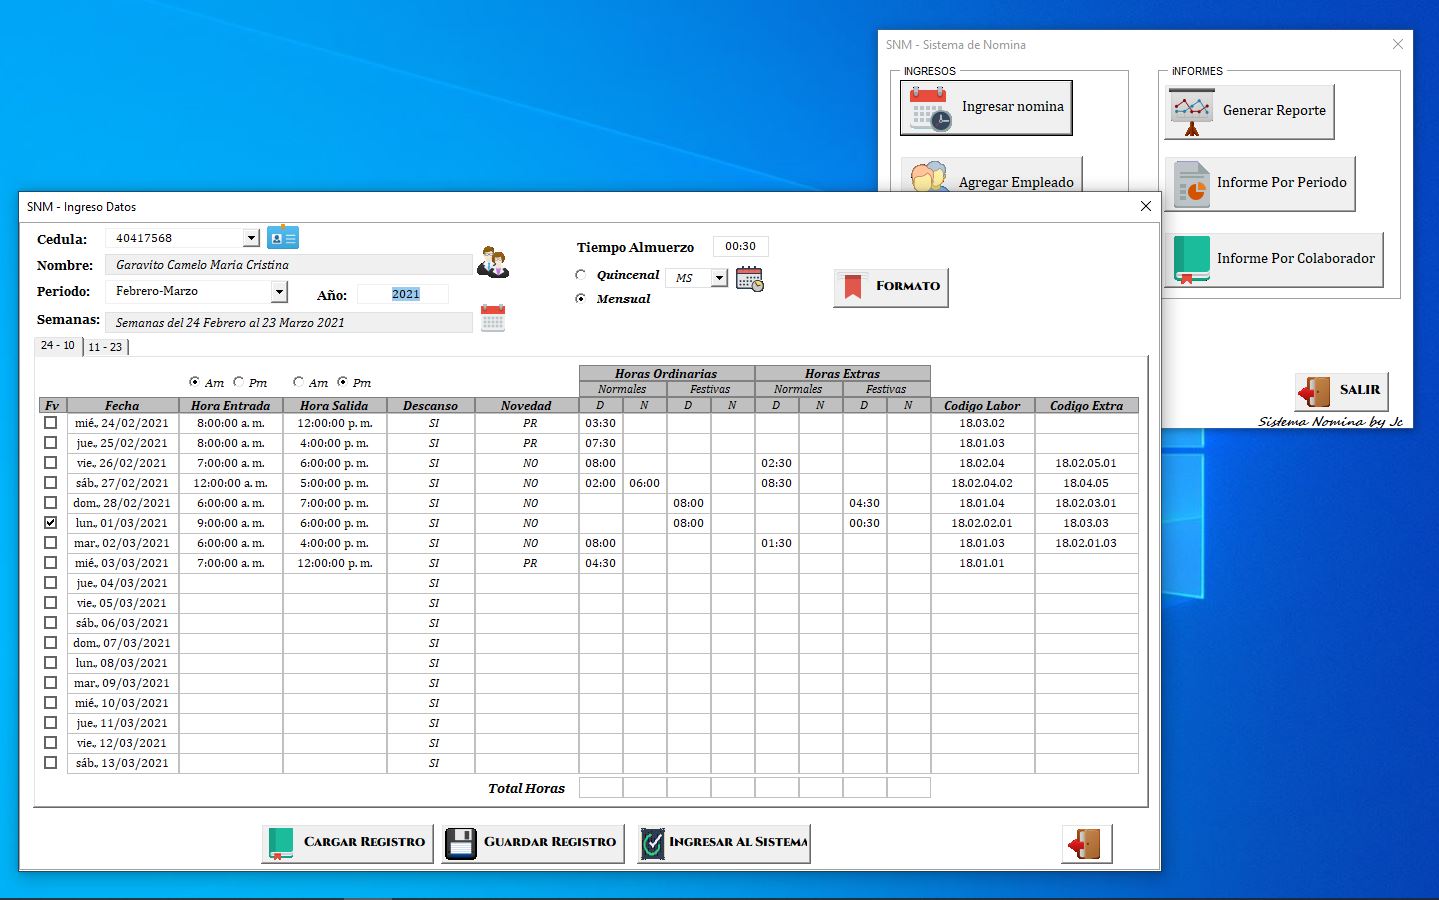1439x900 pixels.
Task: Expand the MS combo box arrow
Action: coord(719,278)
